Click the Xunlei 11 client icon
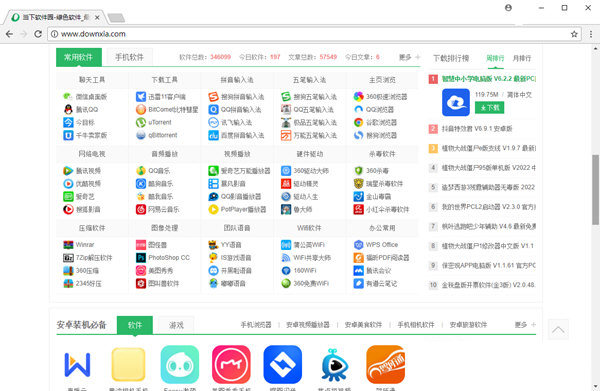Image resolution: width=600 pixels, height=391 pixels. tap(141, 96)
